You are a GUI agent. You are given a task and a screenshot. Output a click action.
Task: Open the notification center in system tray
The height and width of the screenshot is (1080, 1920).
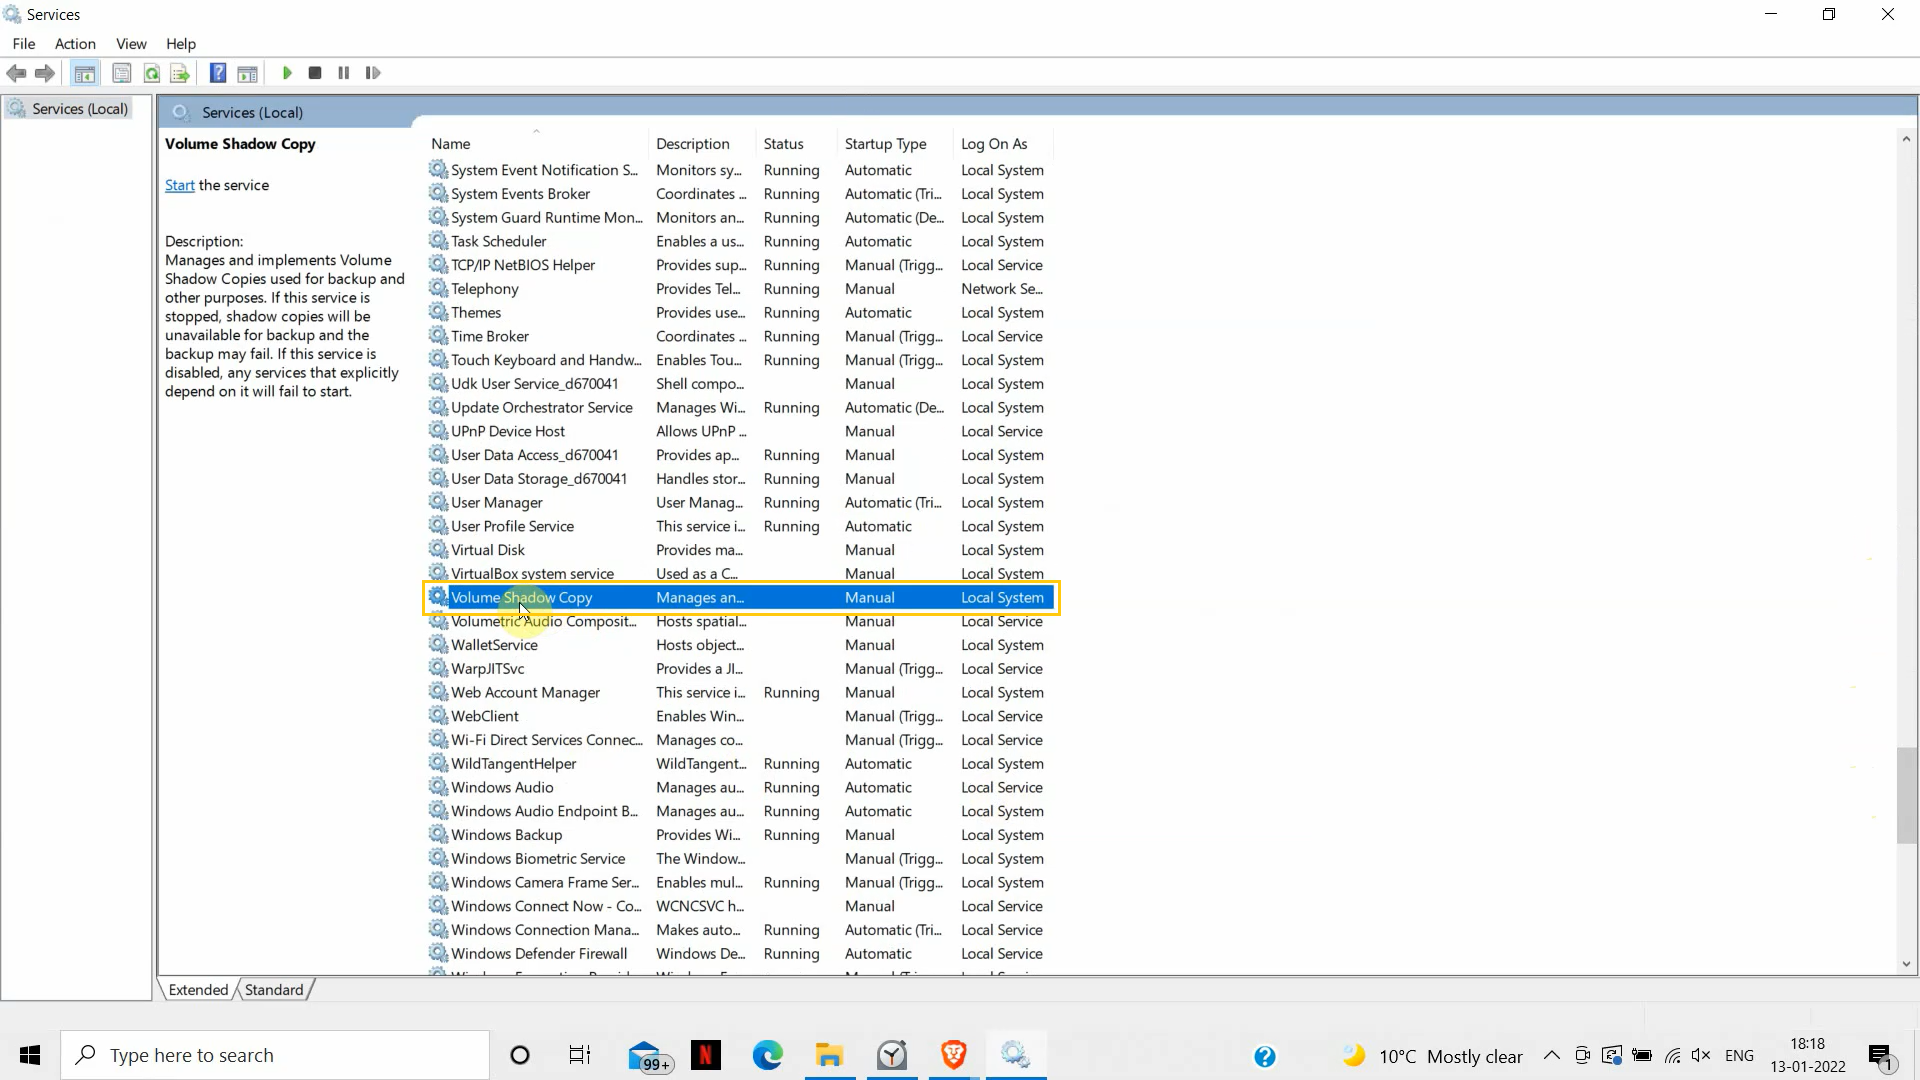(1882, 1055)
